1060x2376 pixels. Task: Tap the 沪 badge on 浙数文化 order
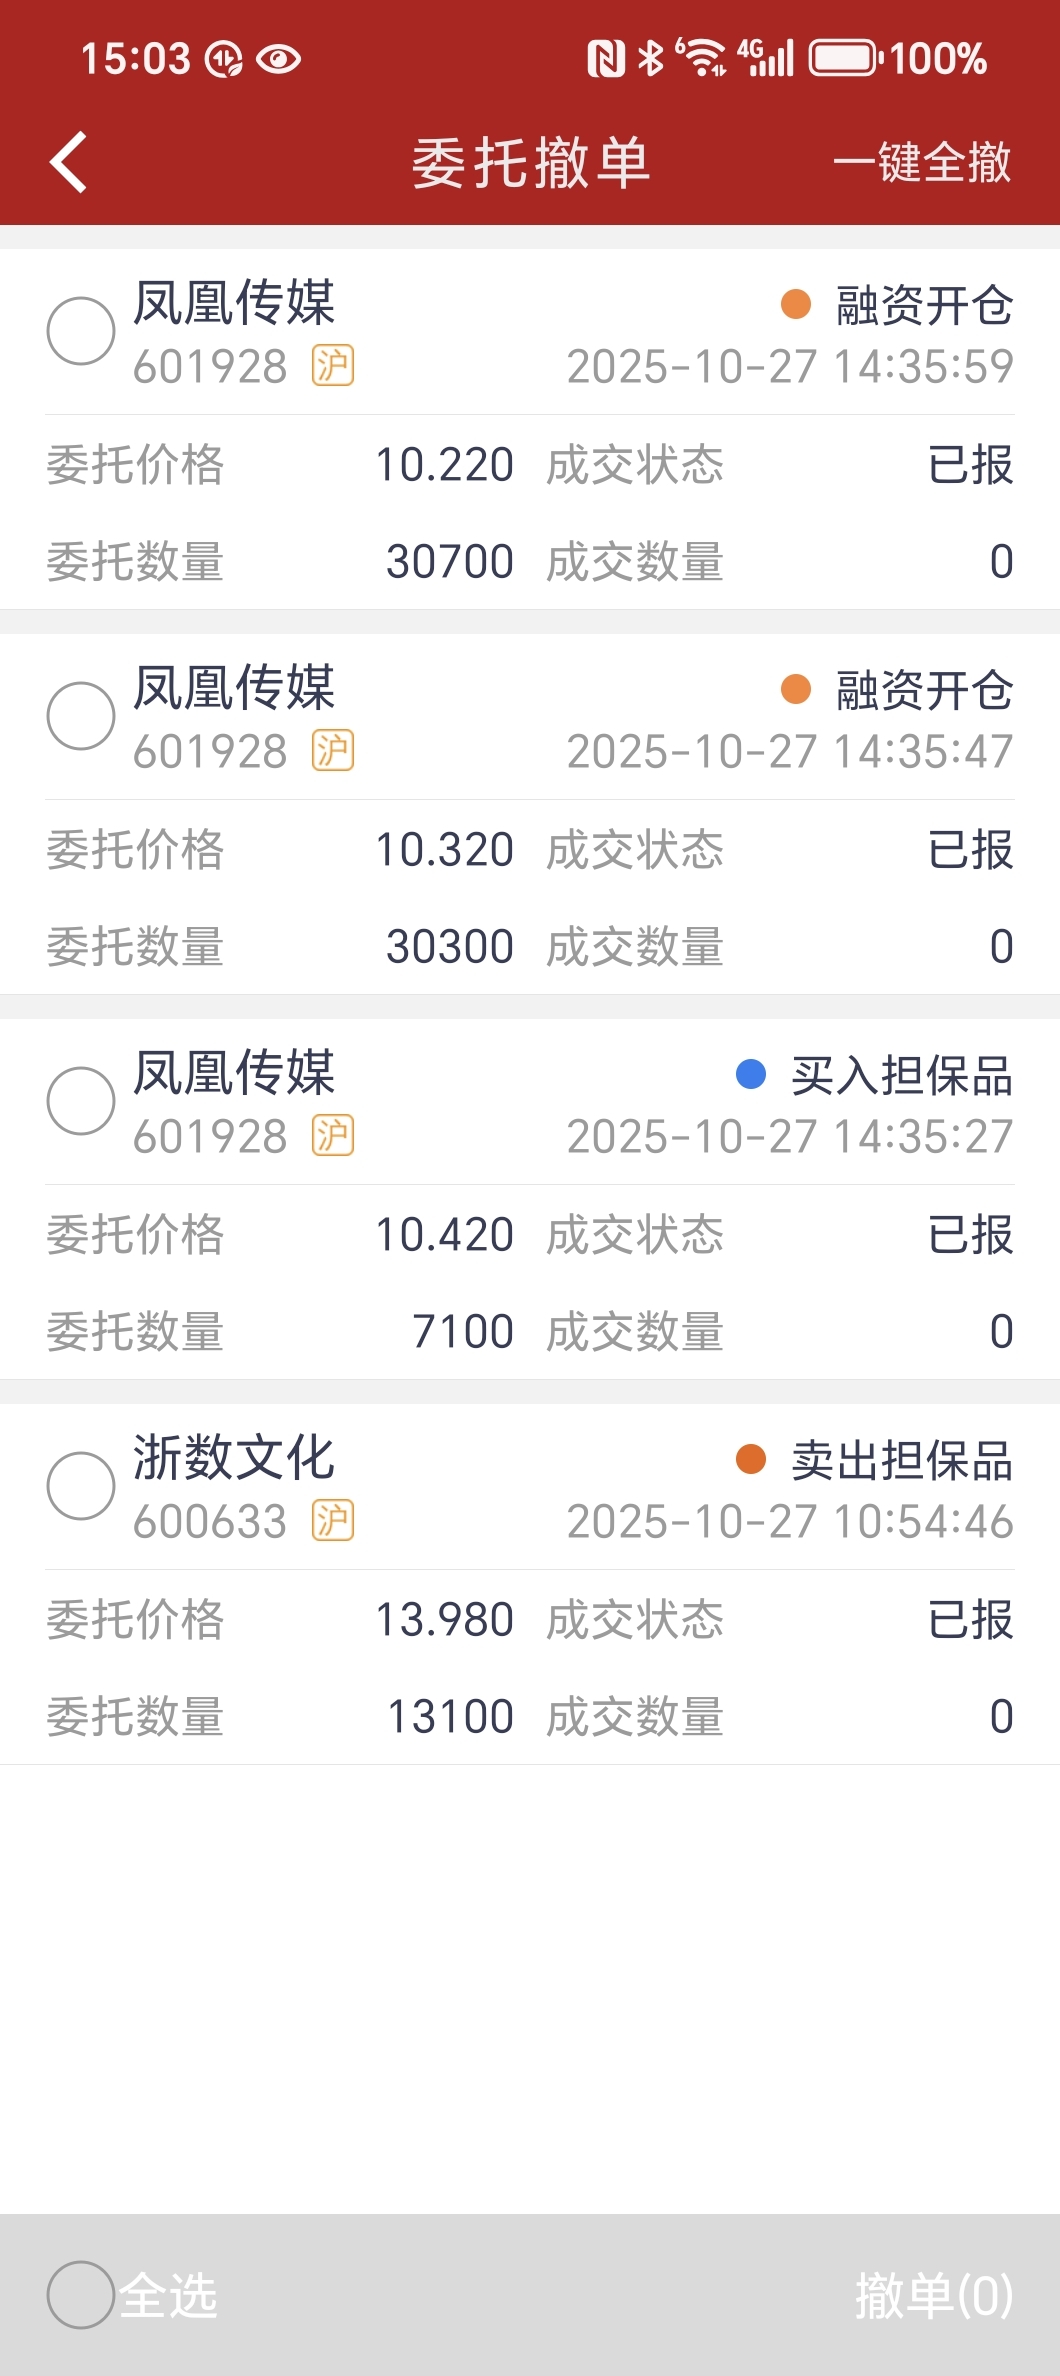point(333,1520)
